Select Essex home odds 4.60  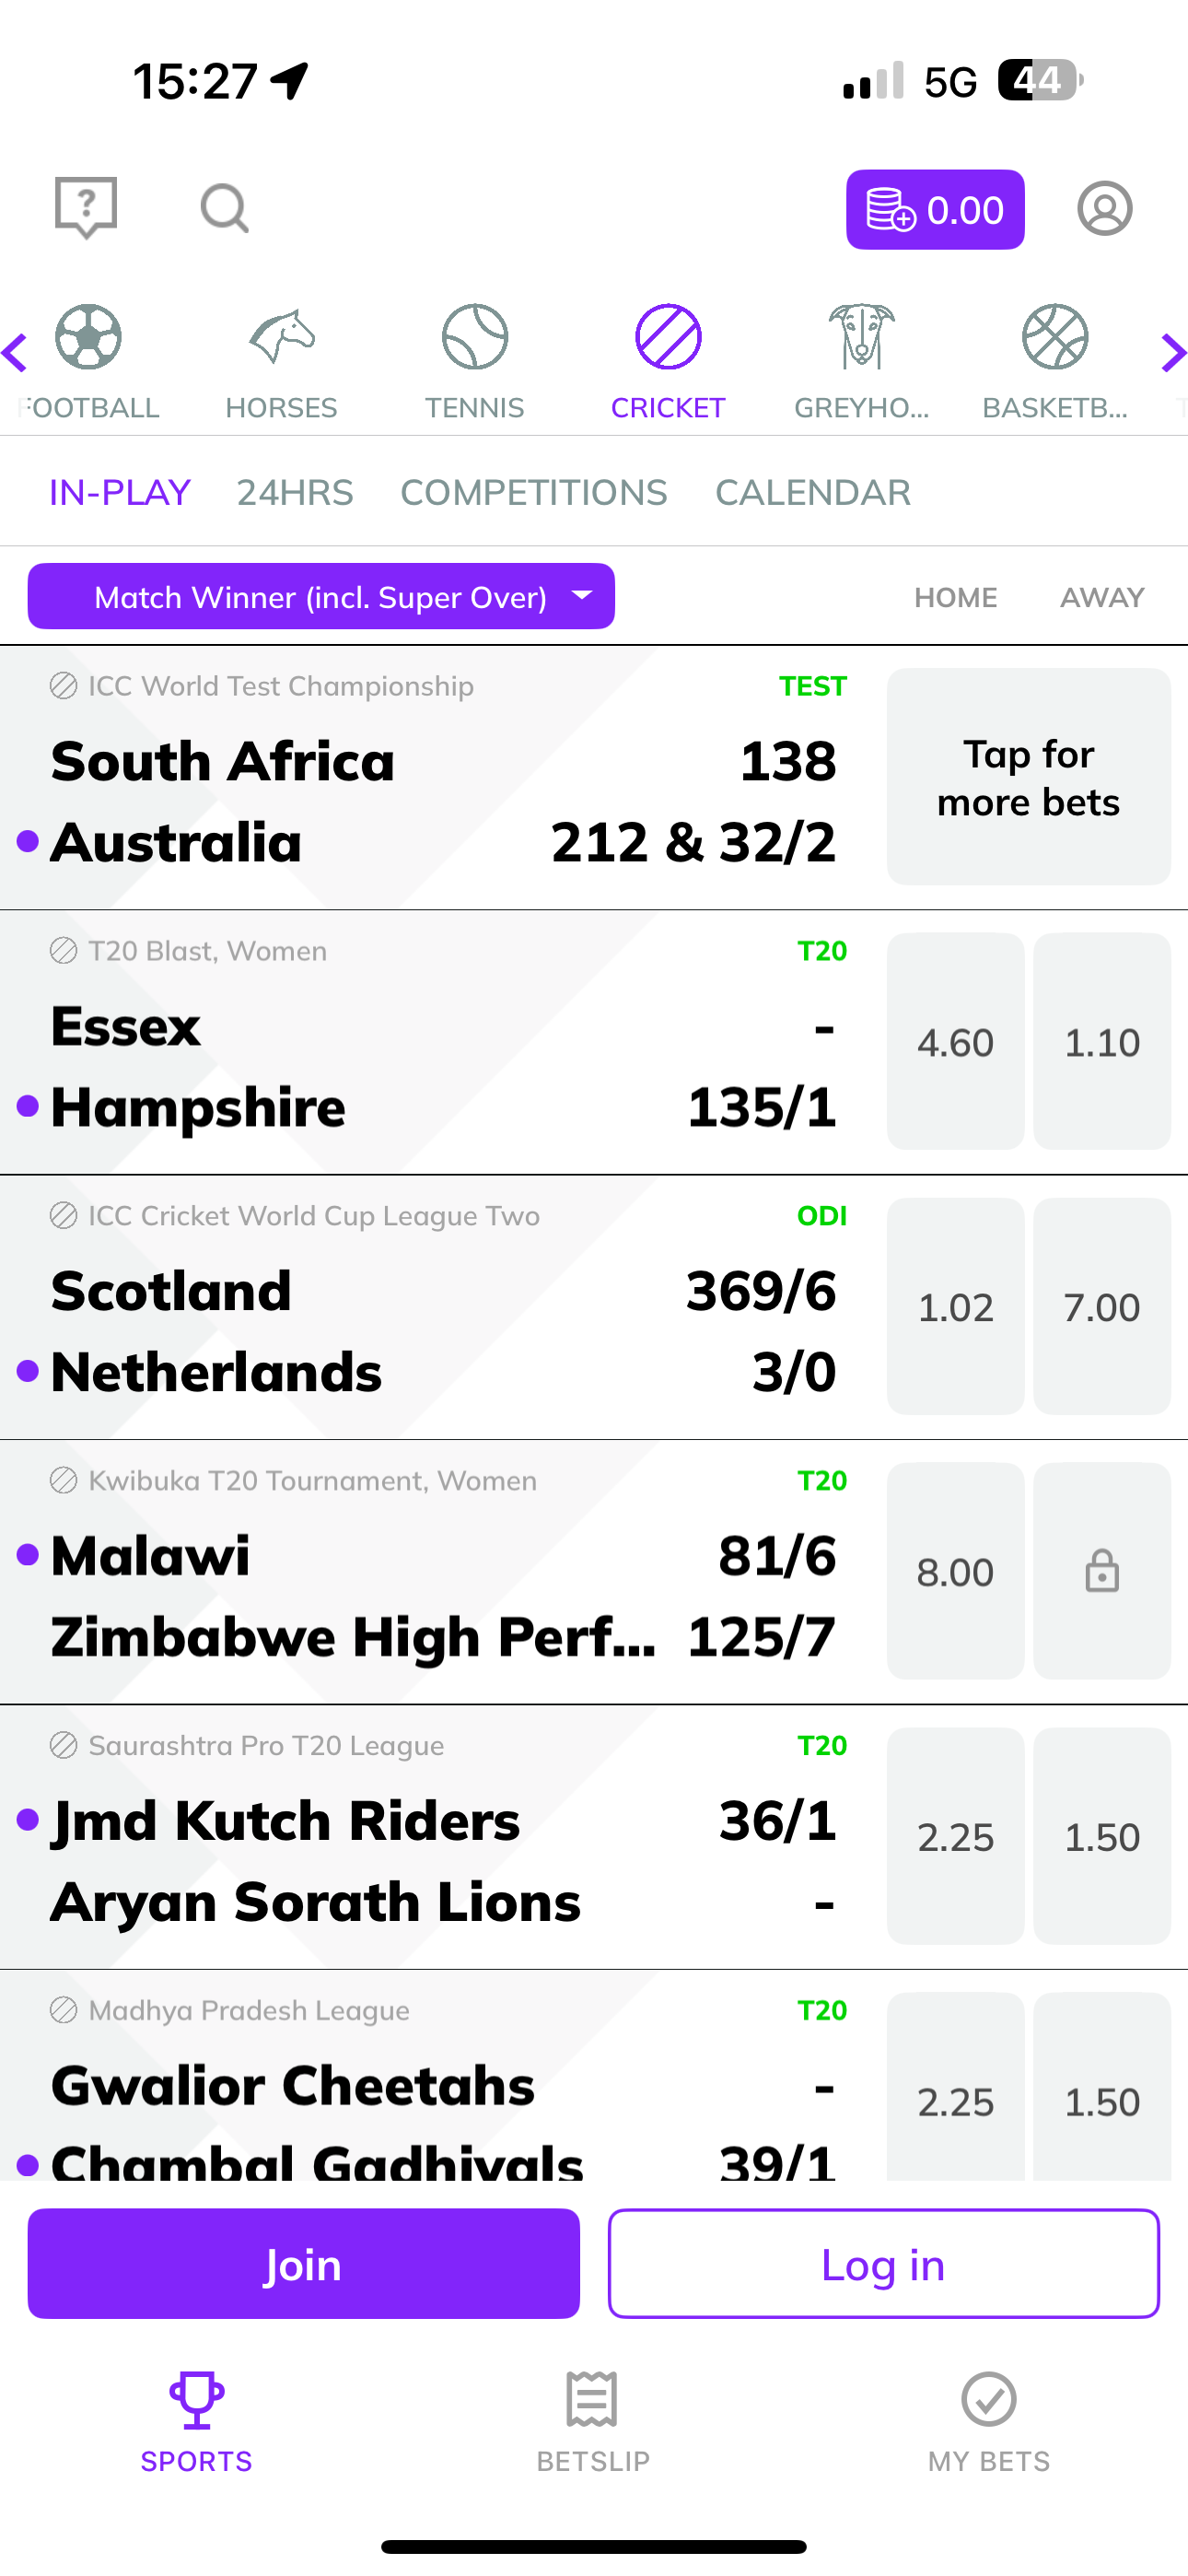[955, 1042]
